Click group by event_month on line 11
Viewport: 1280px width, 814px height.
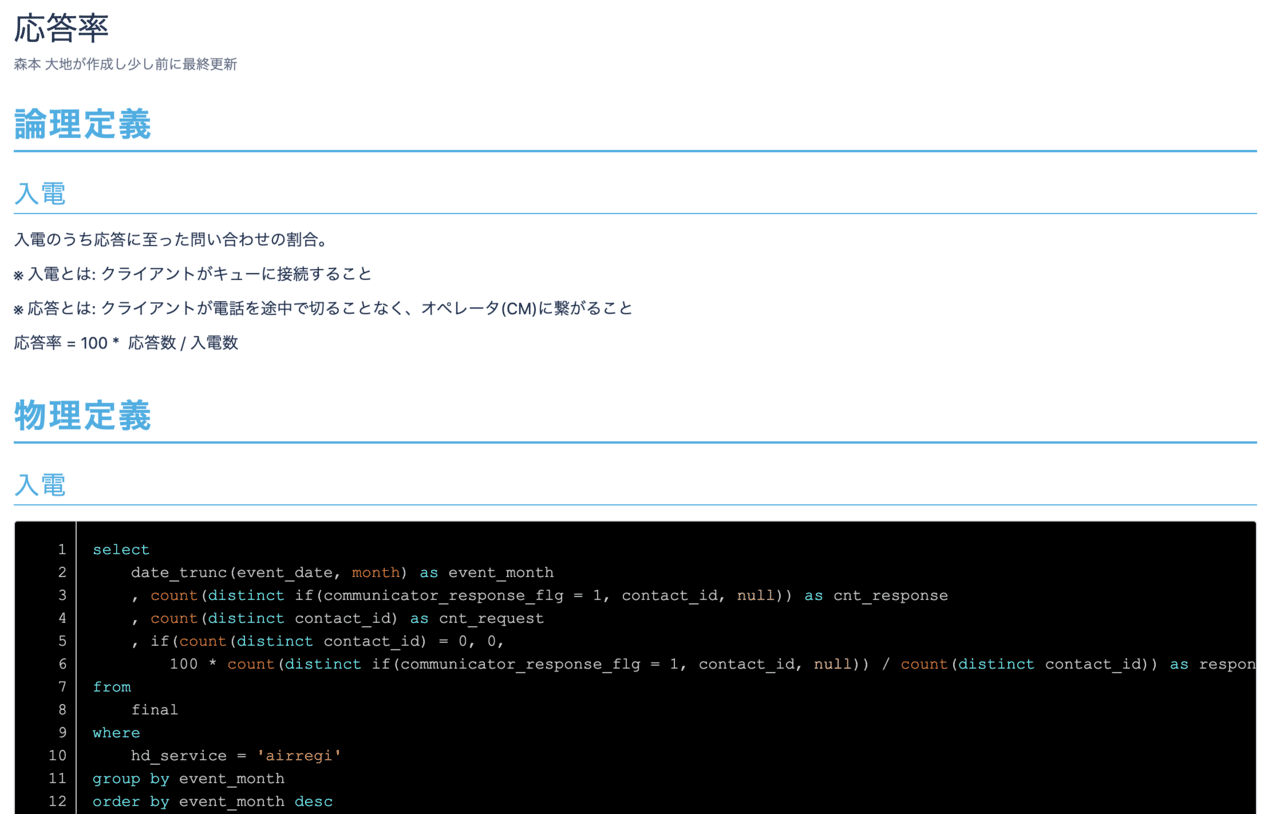pyautogui.click(x=189, y=780)
